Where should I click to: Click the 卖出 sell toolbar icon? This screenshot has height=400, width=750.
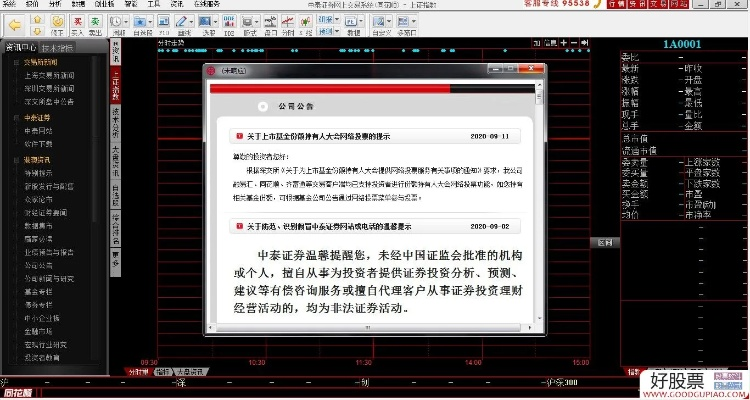pos(95,22)
